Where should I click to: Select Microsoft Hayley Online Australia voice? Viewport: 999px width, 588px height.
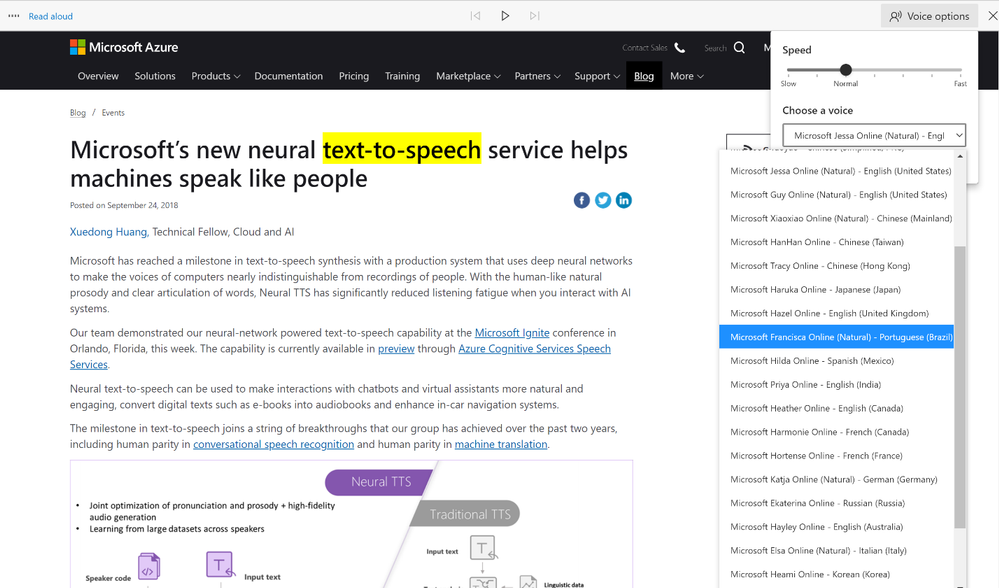tap(837, 527)
